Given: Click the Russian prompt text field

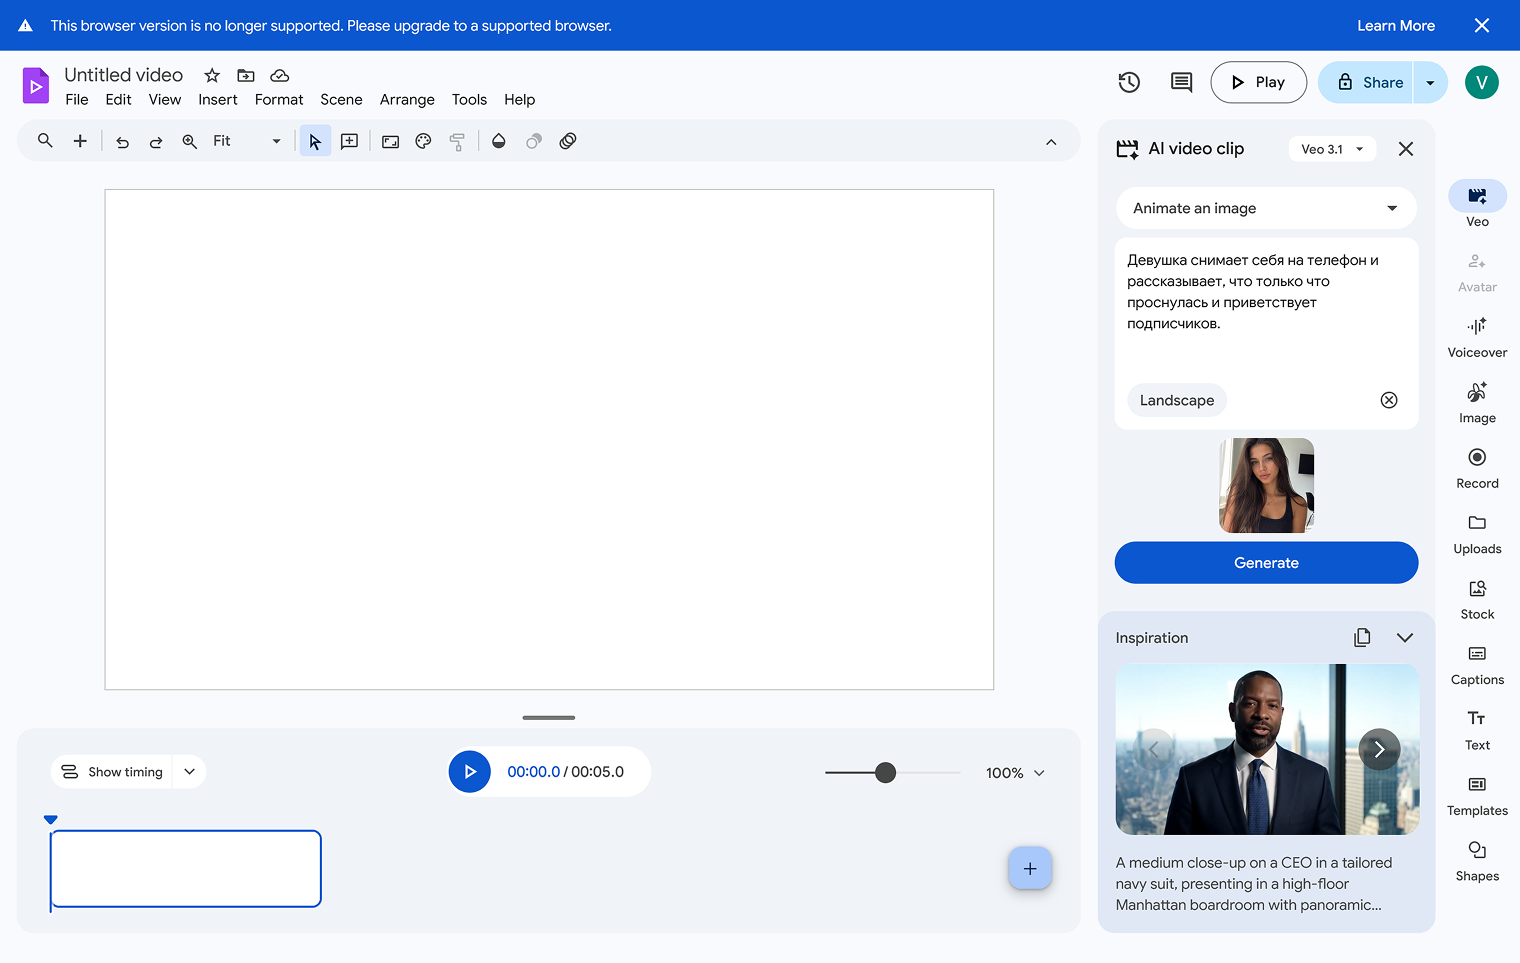Looking at the screenshot, I should pos(1266,310).
